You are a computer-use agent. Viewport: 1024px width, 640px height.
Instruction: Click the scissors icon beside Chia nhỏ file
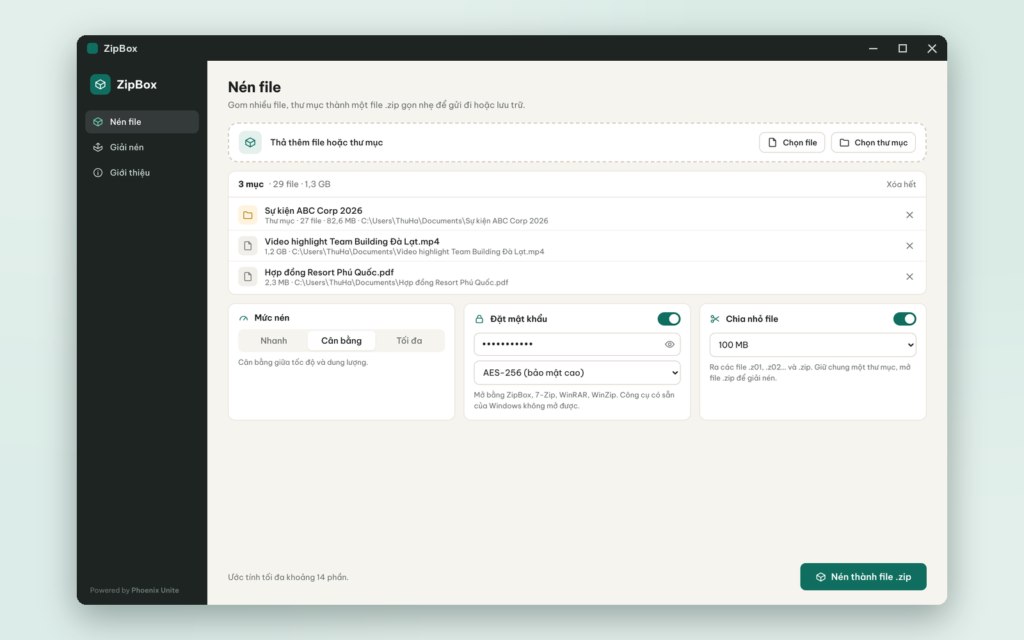coord(714,319)
